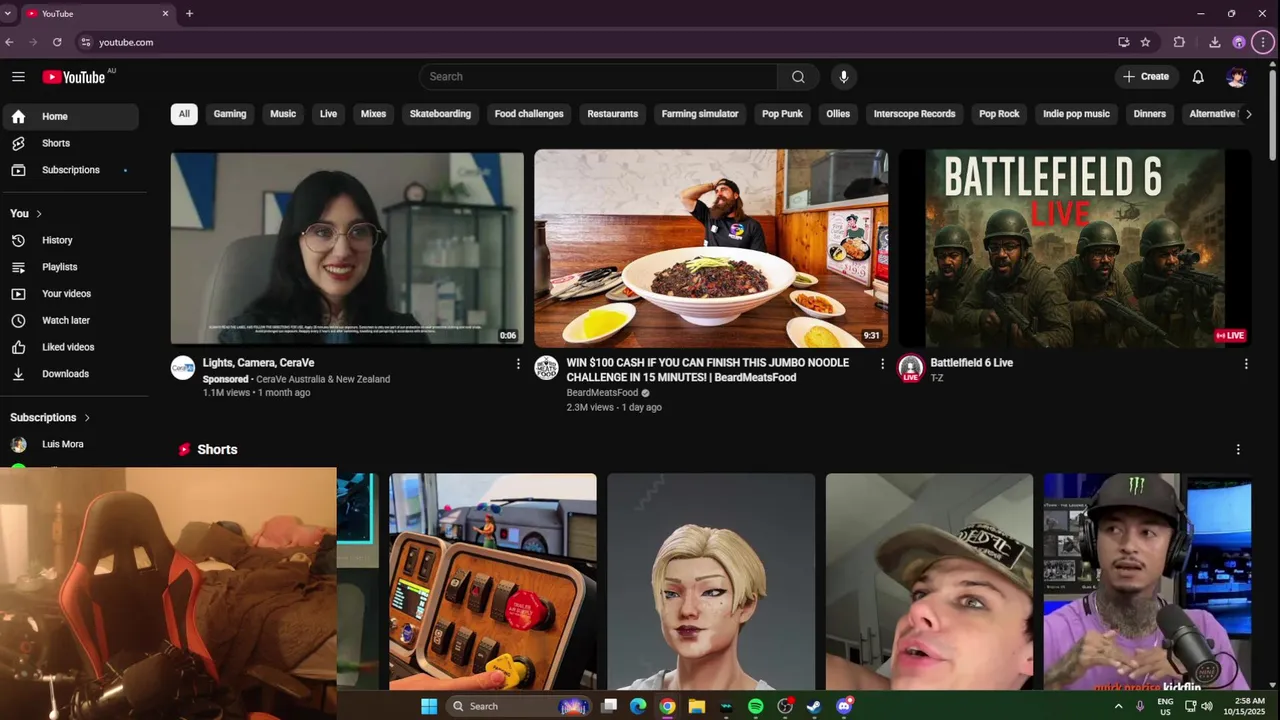The image size is (1280, 720).
Task: Open the Battlefield 6 Live thumbnail
Action: [x=1075, y=248]
